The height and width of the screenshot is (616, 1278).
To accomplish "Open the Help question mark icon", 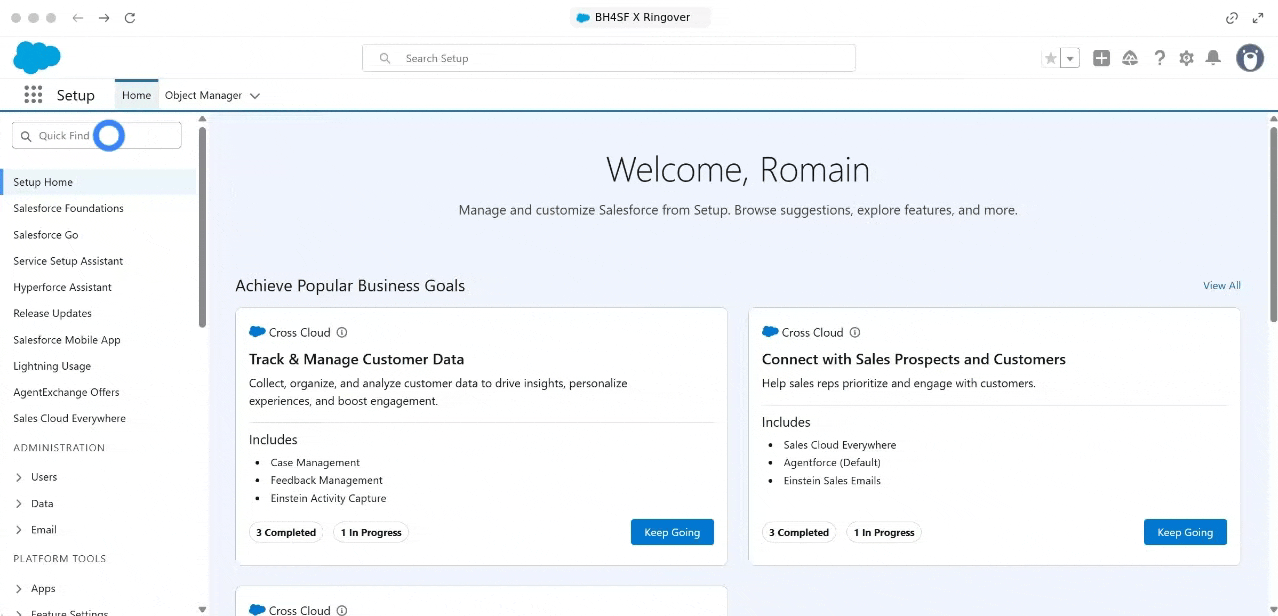I will pyautogui.click(x=1159, y=58).
